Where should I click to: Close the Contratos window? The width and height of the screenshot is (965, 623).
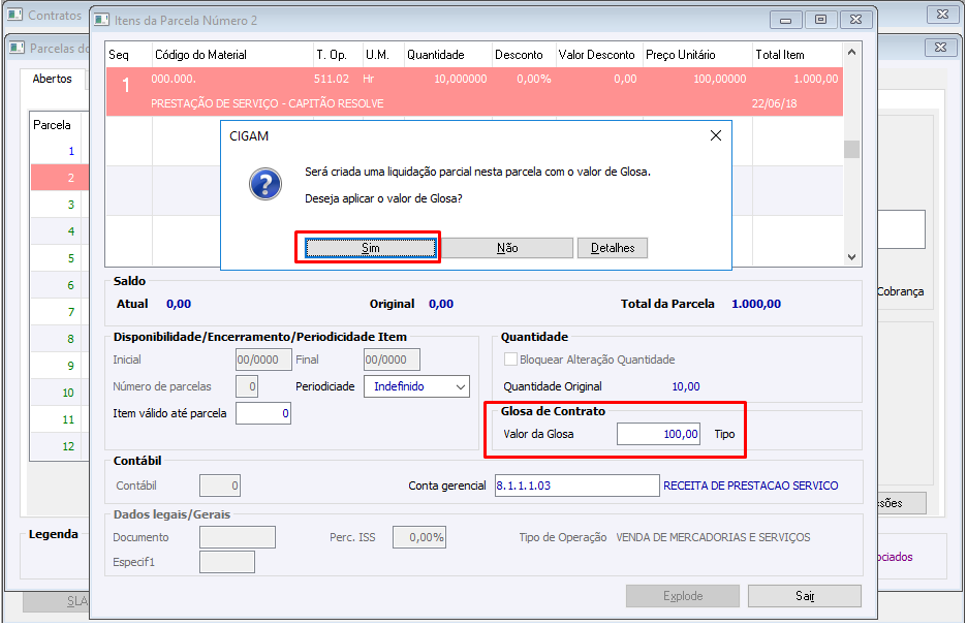[x=942, y=14]
